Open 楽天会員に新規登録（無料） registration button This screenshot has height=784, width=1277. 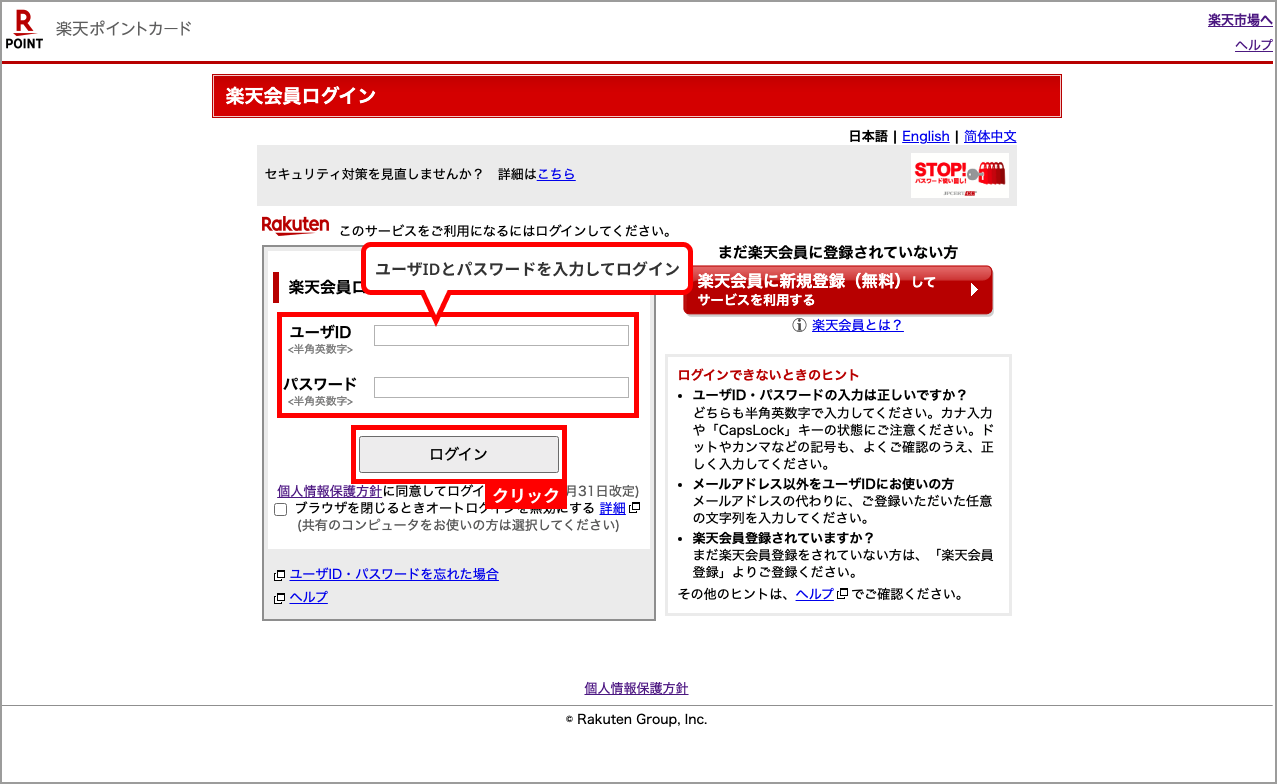pyautogui.click(x=838, y=290)
